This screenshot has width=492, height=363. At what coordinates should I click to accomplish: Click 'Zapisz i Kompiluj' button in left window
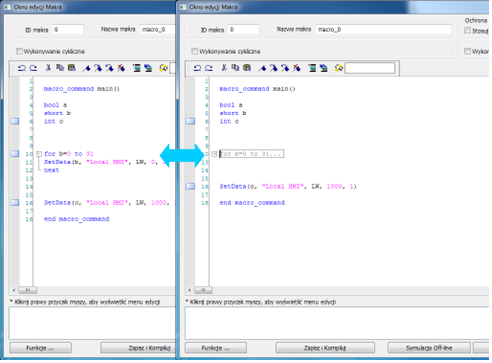pyautogui.click(x=138, y=348)
